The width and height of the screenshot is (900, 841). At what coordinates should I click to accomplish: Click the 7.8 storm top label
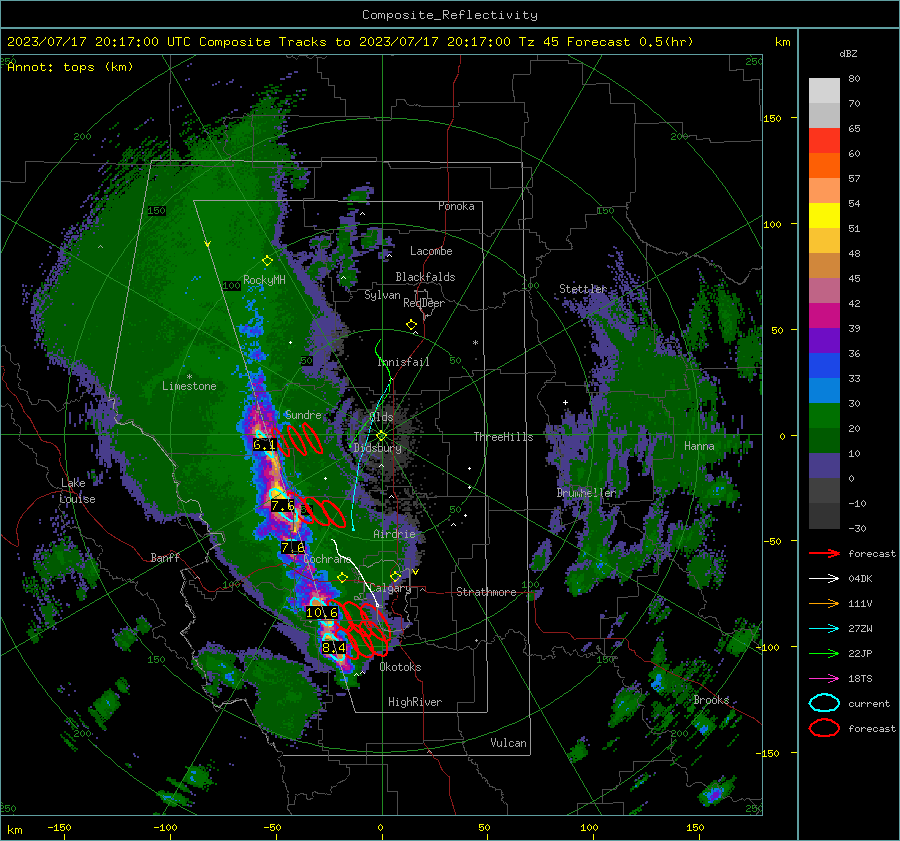pyautogui.click(x=293, y=548)
